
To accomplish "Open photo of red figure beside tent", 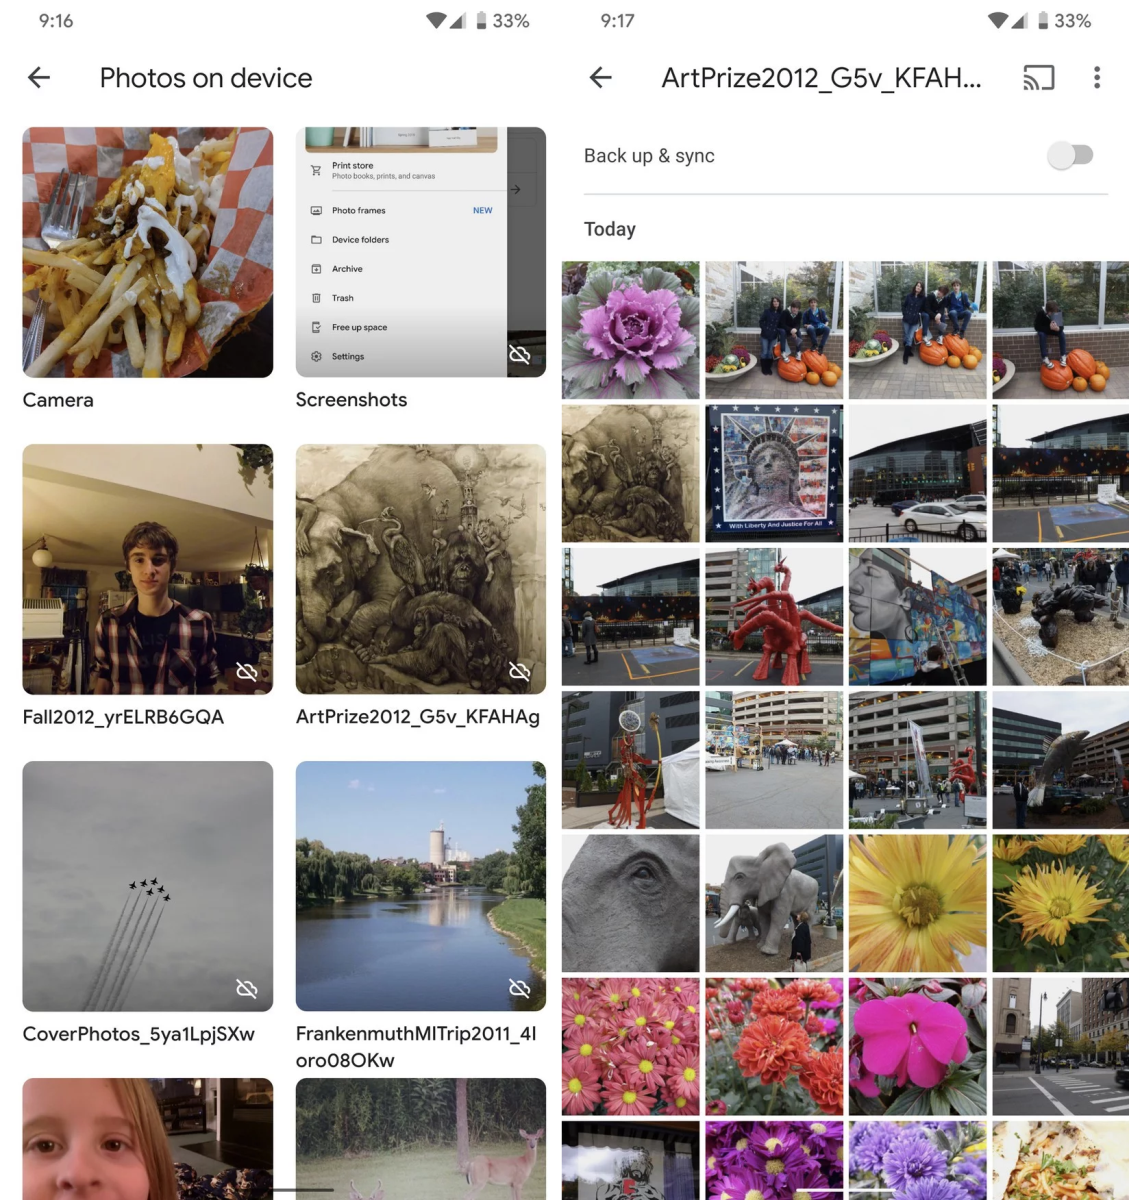I will tap(631, 760).
